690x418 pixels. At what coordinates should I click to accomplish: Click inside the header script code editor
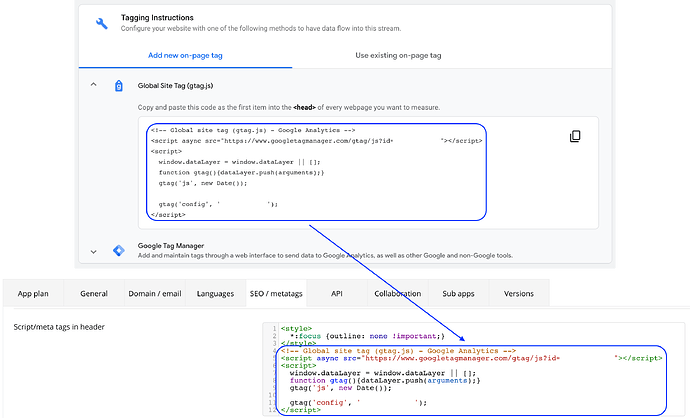(473, 369)
